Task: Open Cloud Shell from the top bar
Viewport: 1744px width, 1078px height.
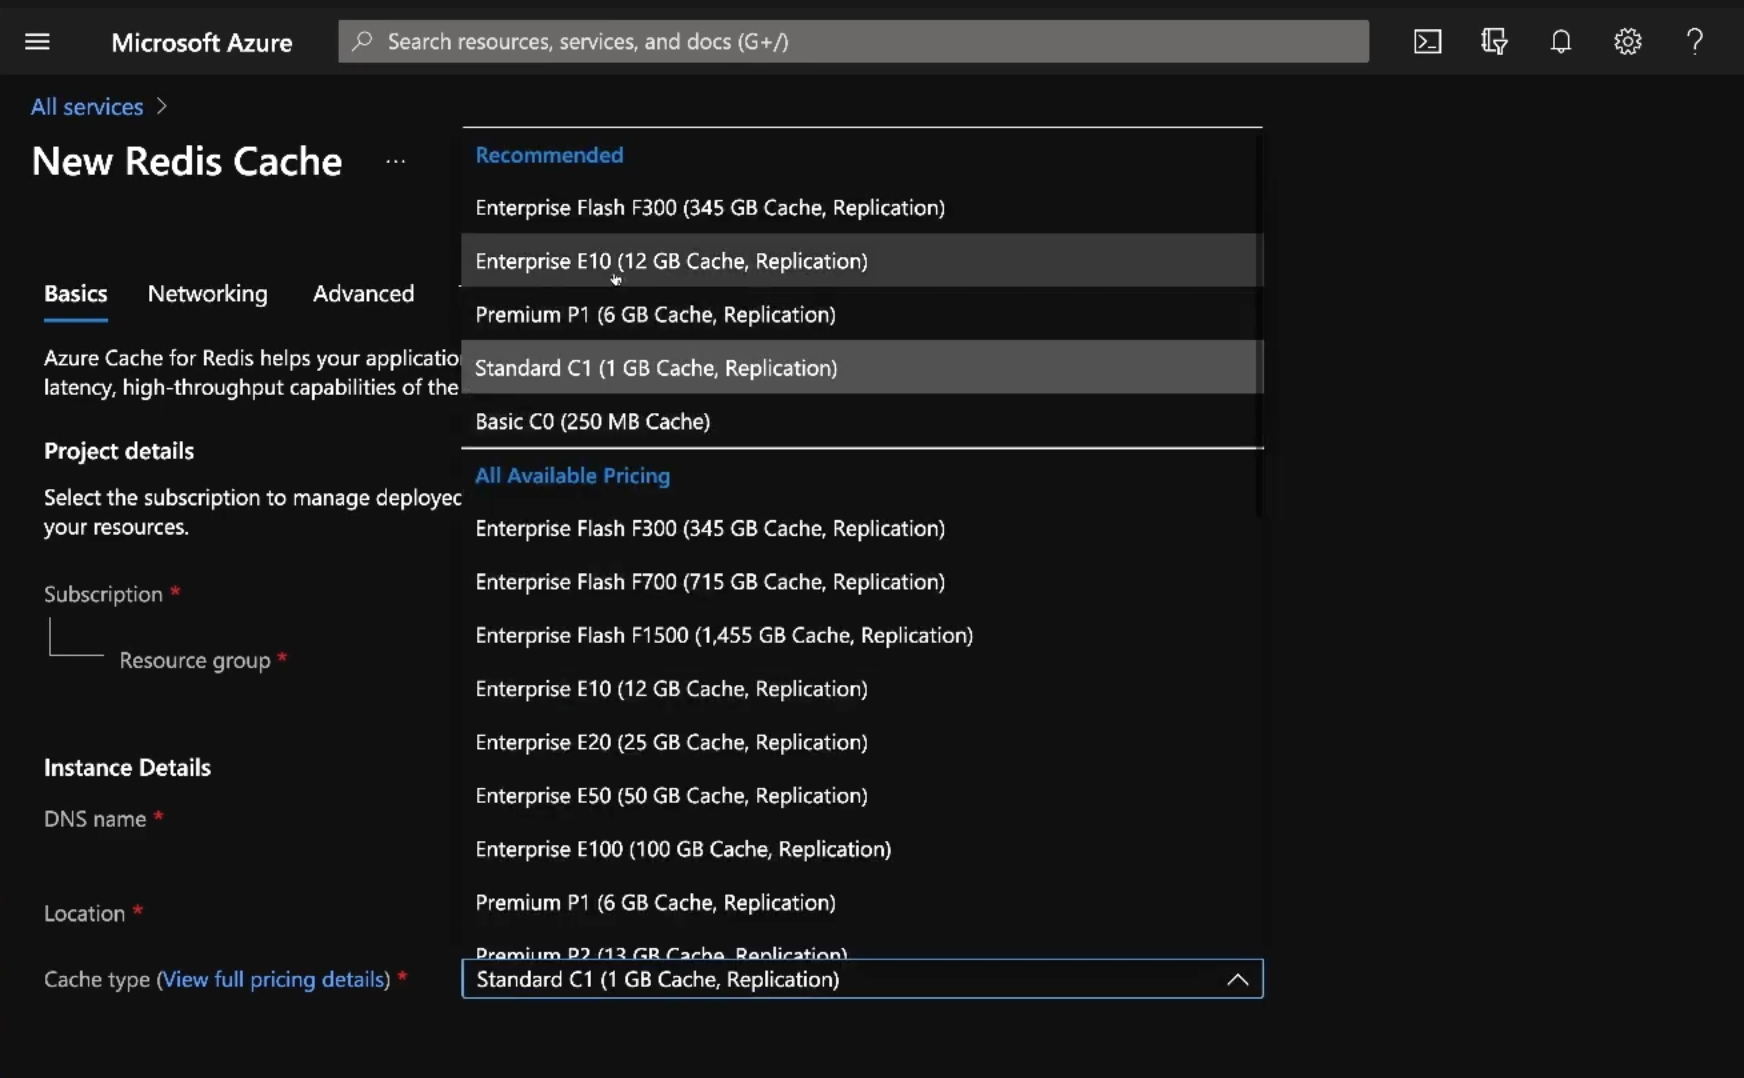Action: click(x=1427, y=41)
